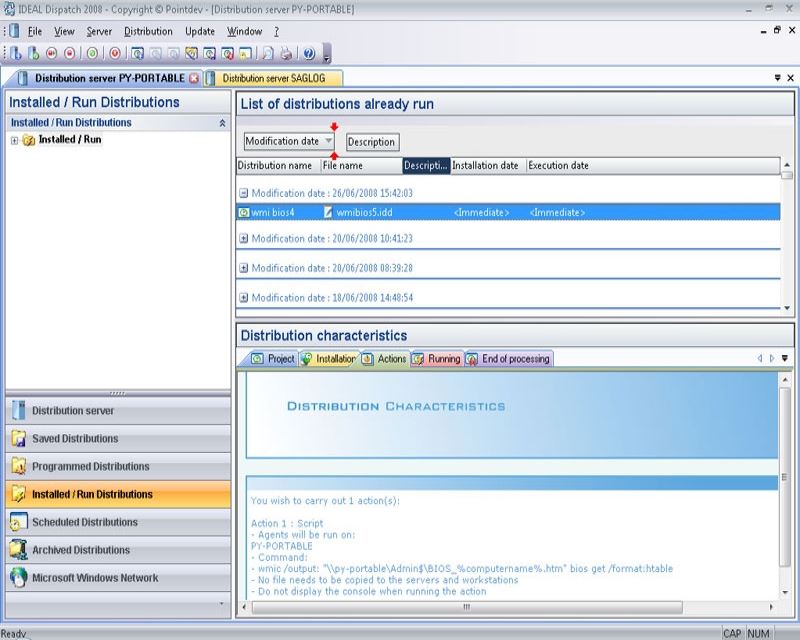800x640 pixels.
Task: Select Saved Distributions in the sidebar
Action: tap(75, 439)
